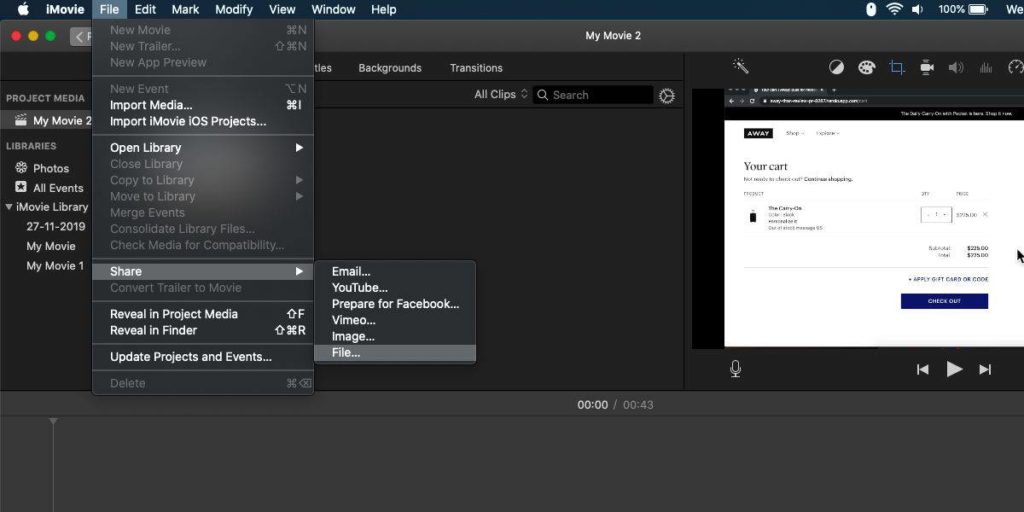Image resolution: width=1024 pixels, height=512 pixels.
Task: Skip to the next clip
Action: pyautogui.click(x=985, y=369)
